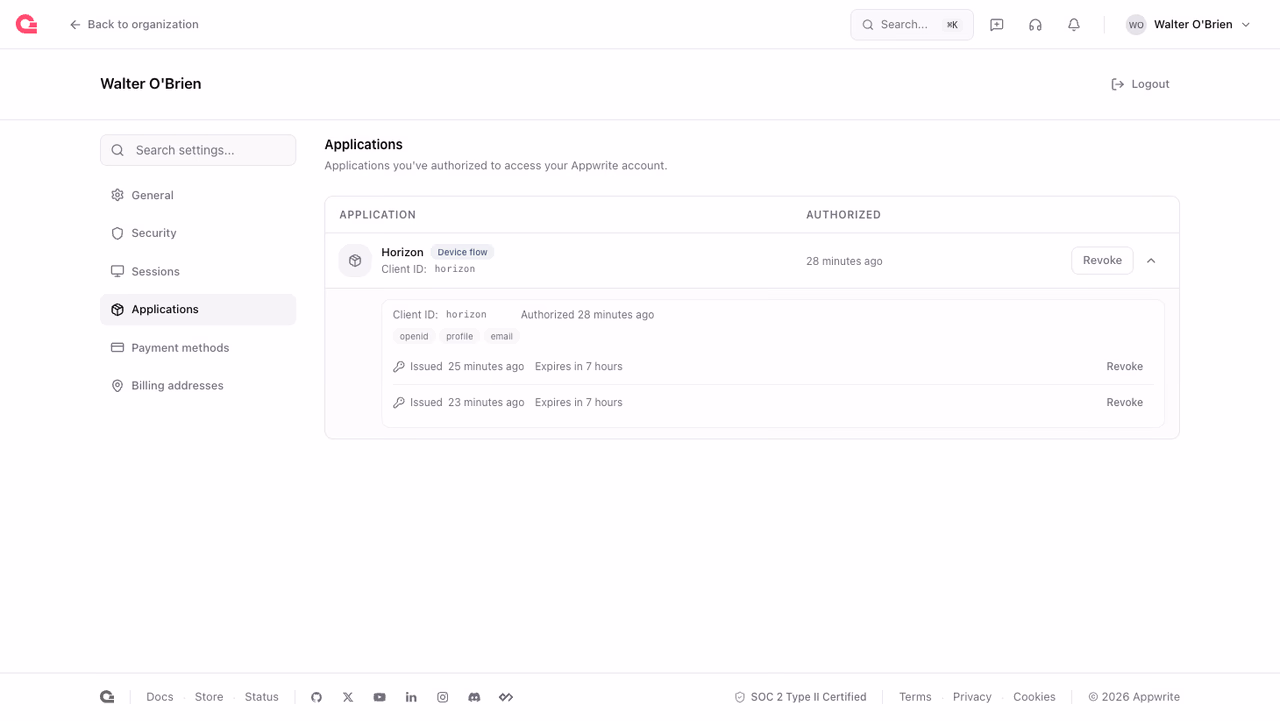
Task: Open the notifications bell
Action: point(1074,25)
